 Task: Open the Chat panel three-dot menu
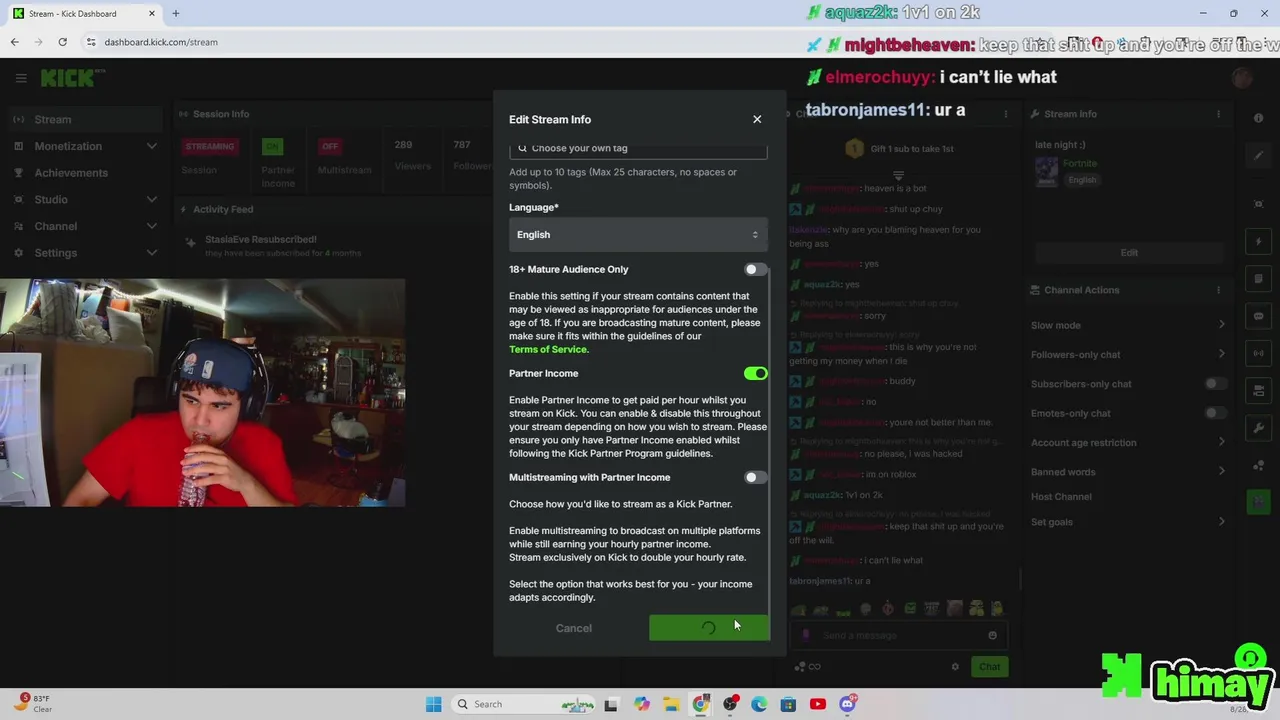pyautogui.click(x=1006, y=114)
